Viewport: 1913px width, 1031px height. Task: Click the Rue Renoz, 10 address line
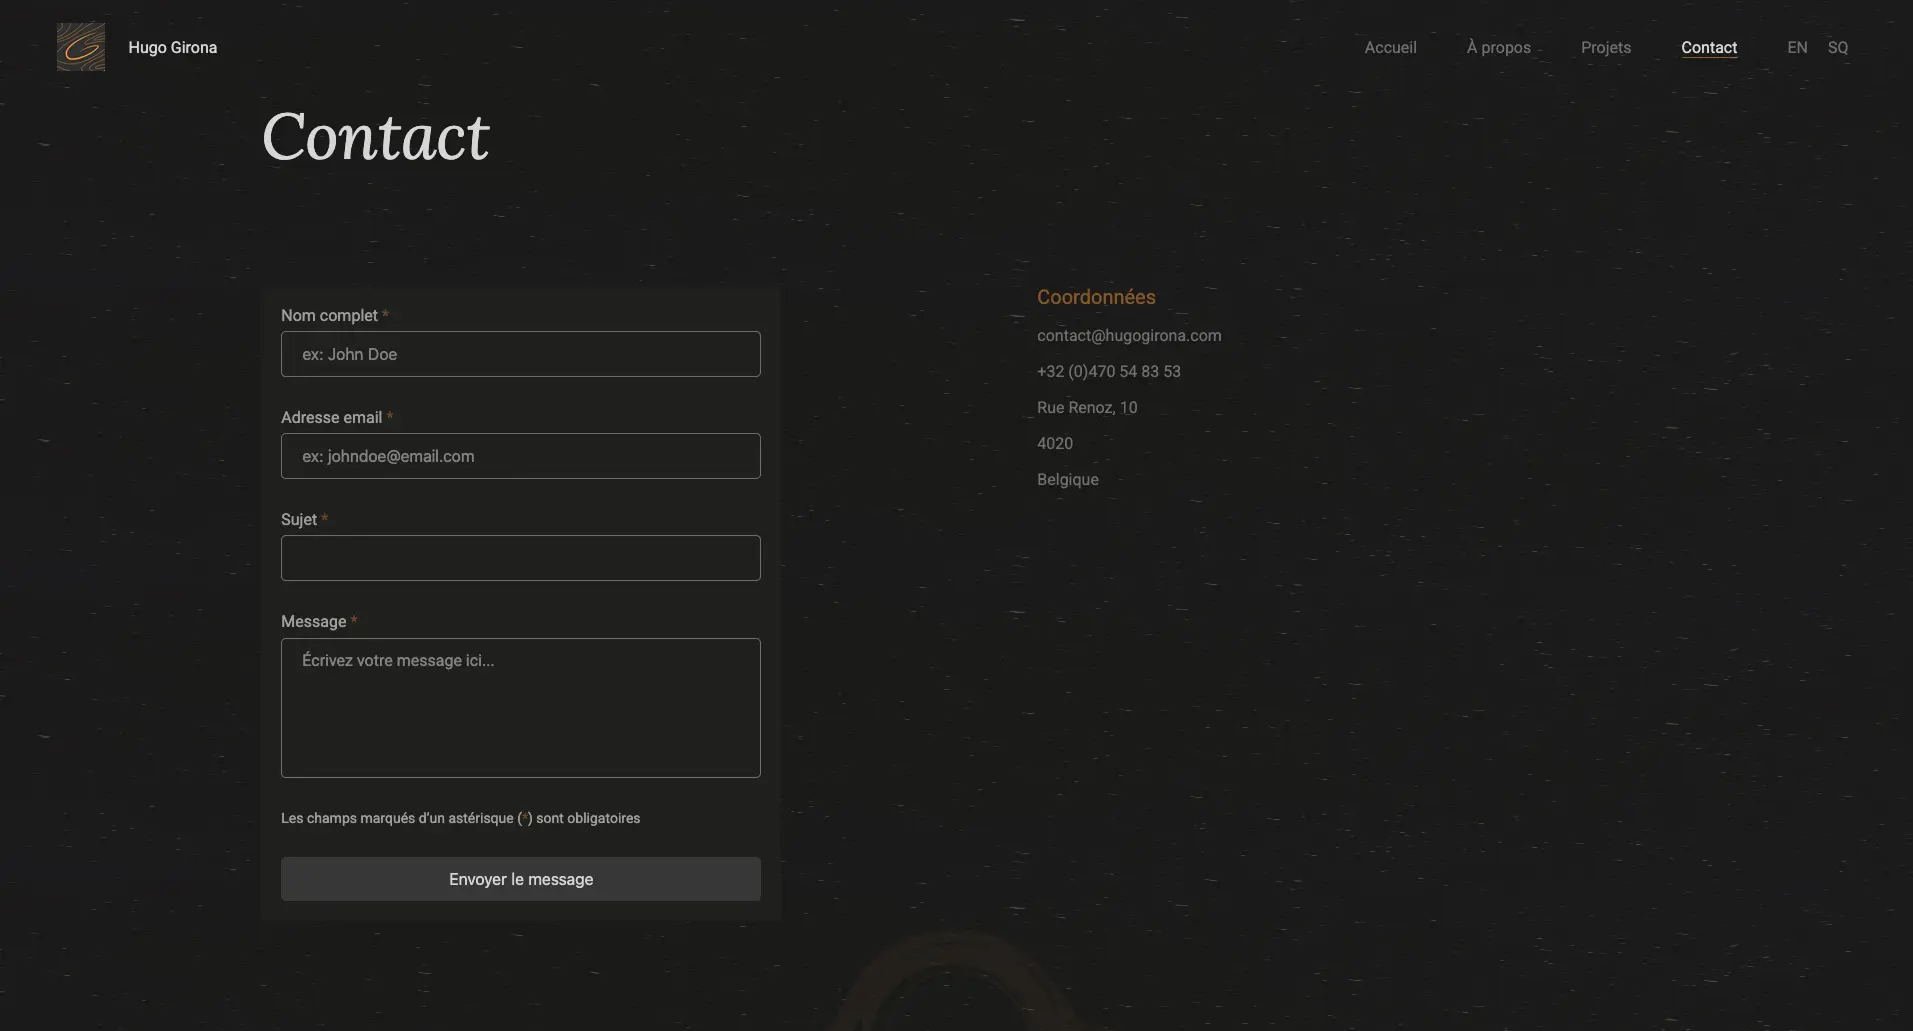(x=1087, y=407)
